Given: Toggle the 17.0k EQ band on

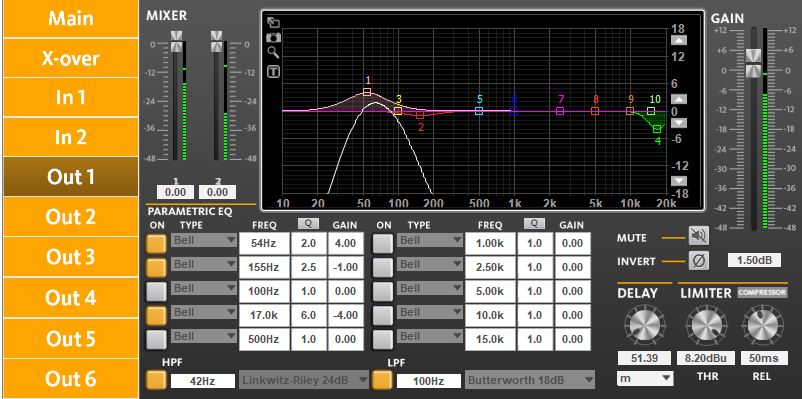Looking at the screenshot, I should point(157,316).
